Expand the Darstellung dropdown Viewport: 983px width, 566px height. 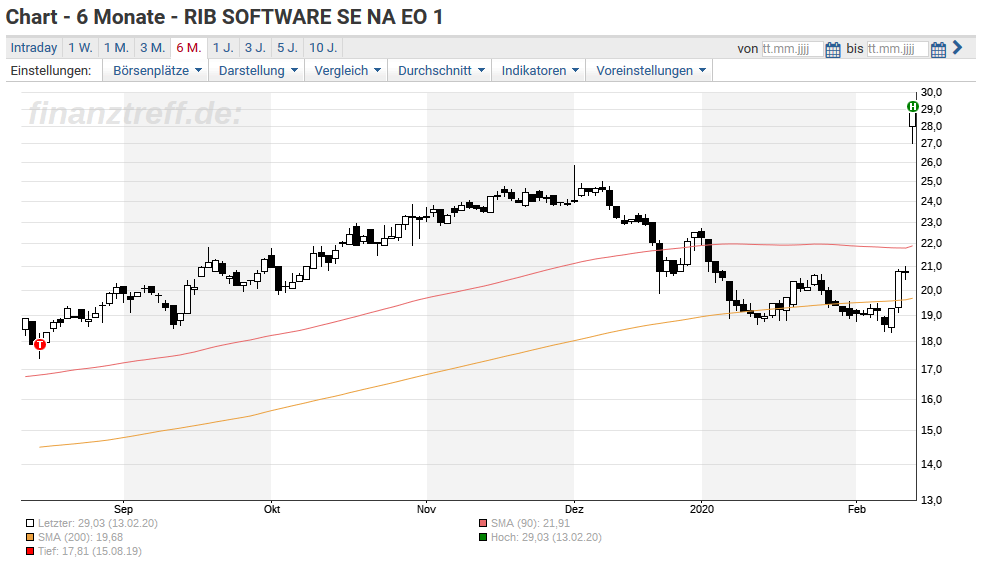click(257, 71)
